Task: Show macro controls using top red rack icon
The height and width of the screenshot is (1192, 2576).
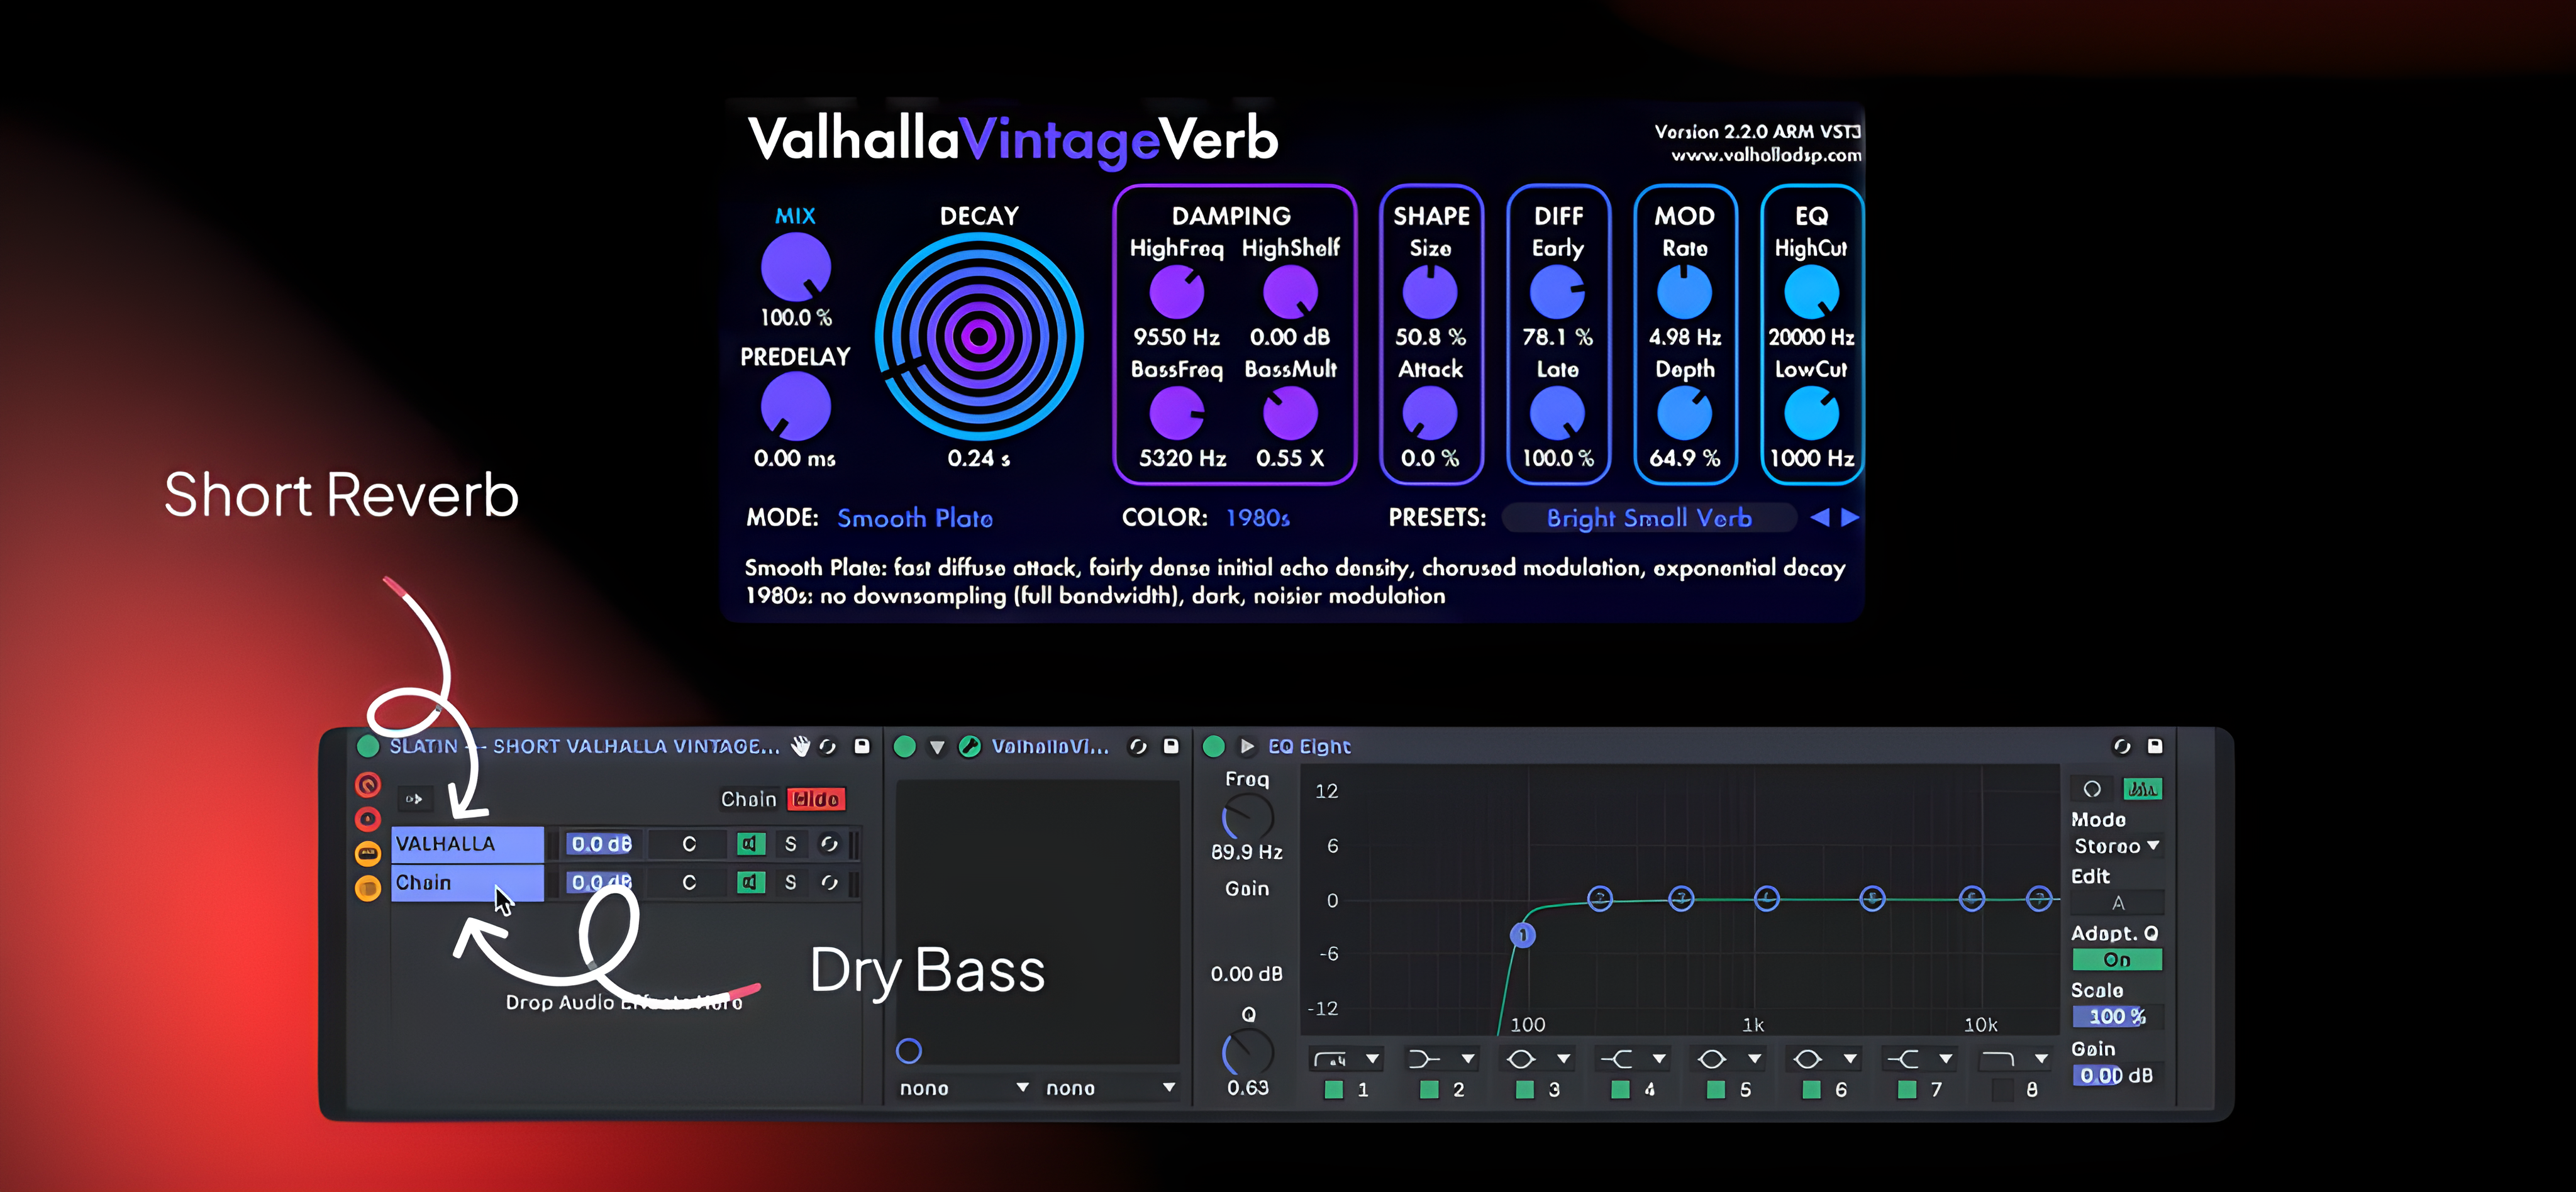Action: (x=368, y=785)
